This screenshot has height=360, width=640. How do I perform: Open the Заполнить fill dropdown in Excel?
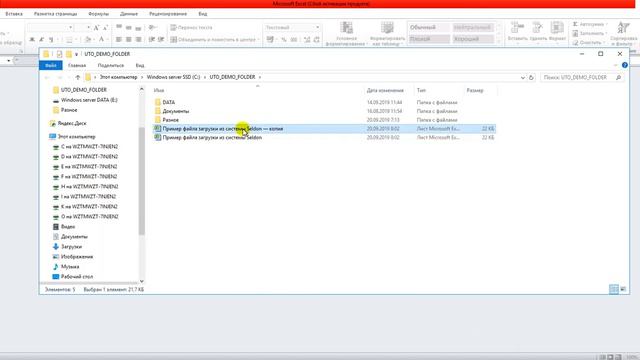point(590,33)
